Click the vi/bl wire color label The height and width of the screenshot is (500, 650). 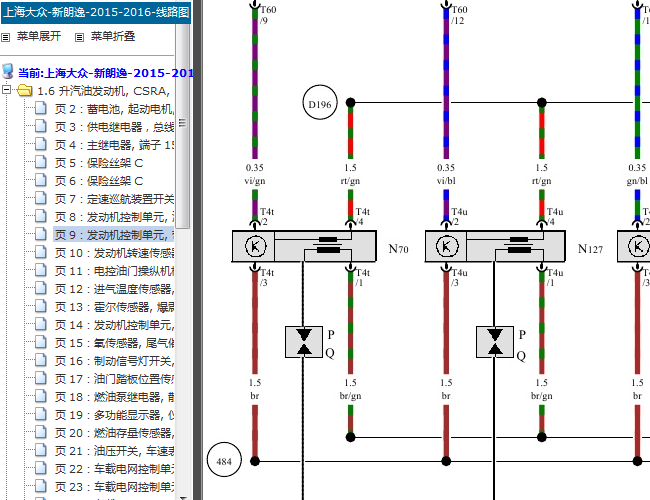tap(446, 181)
